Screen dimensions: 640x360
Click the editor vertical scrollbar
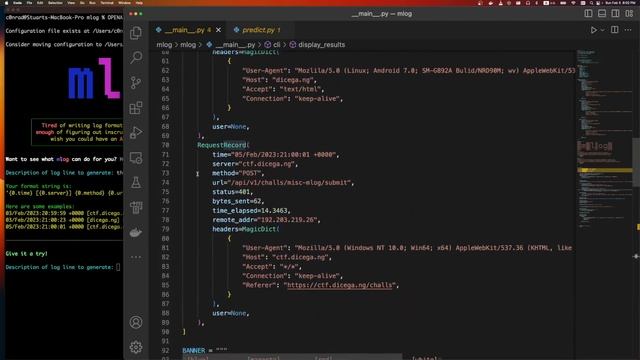coord(636,163)
